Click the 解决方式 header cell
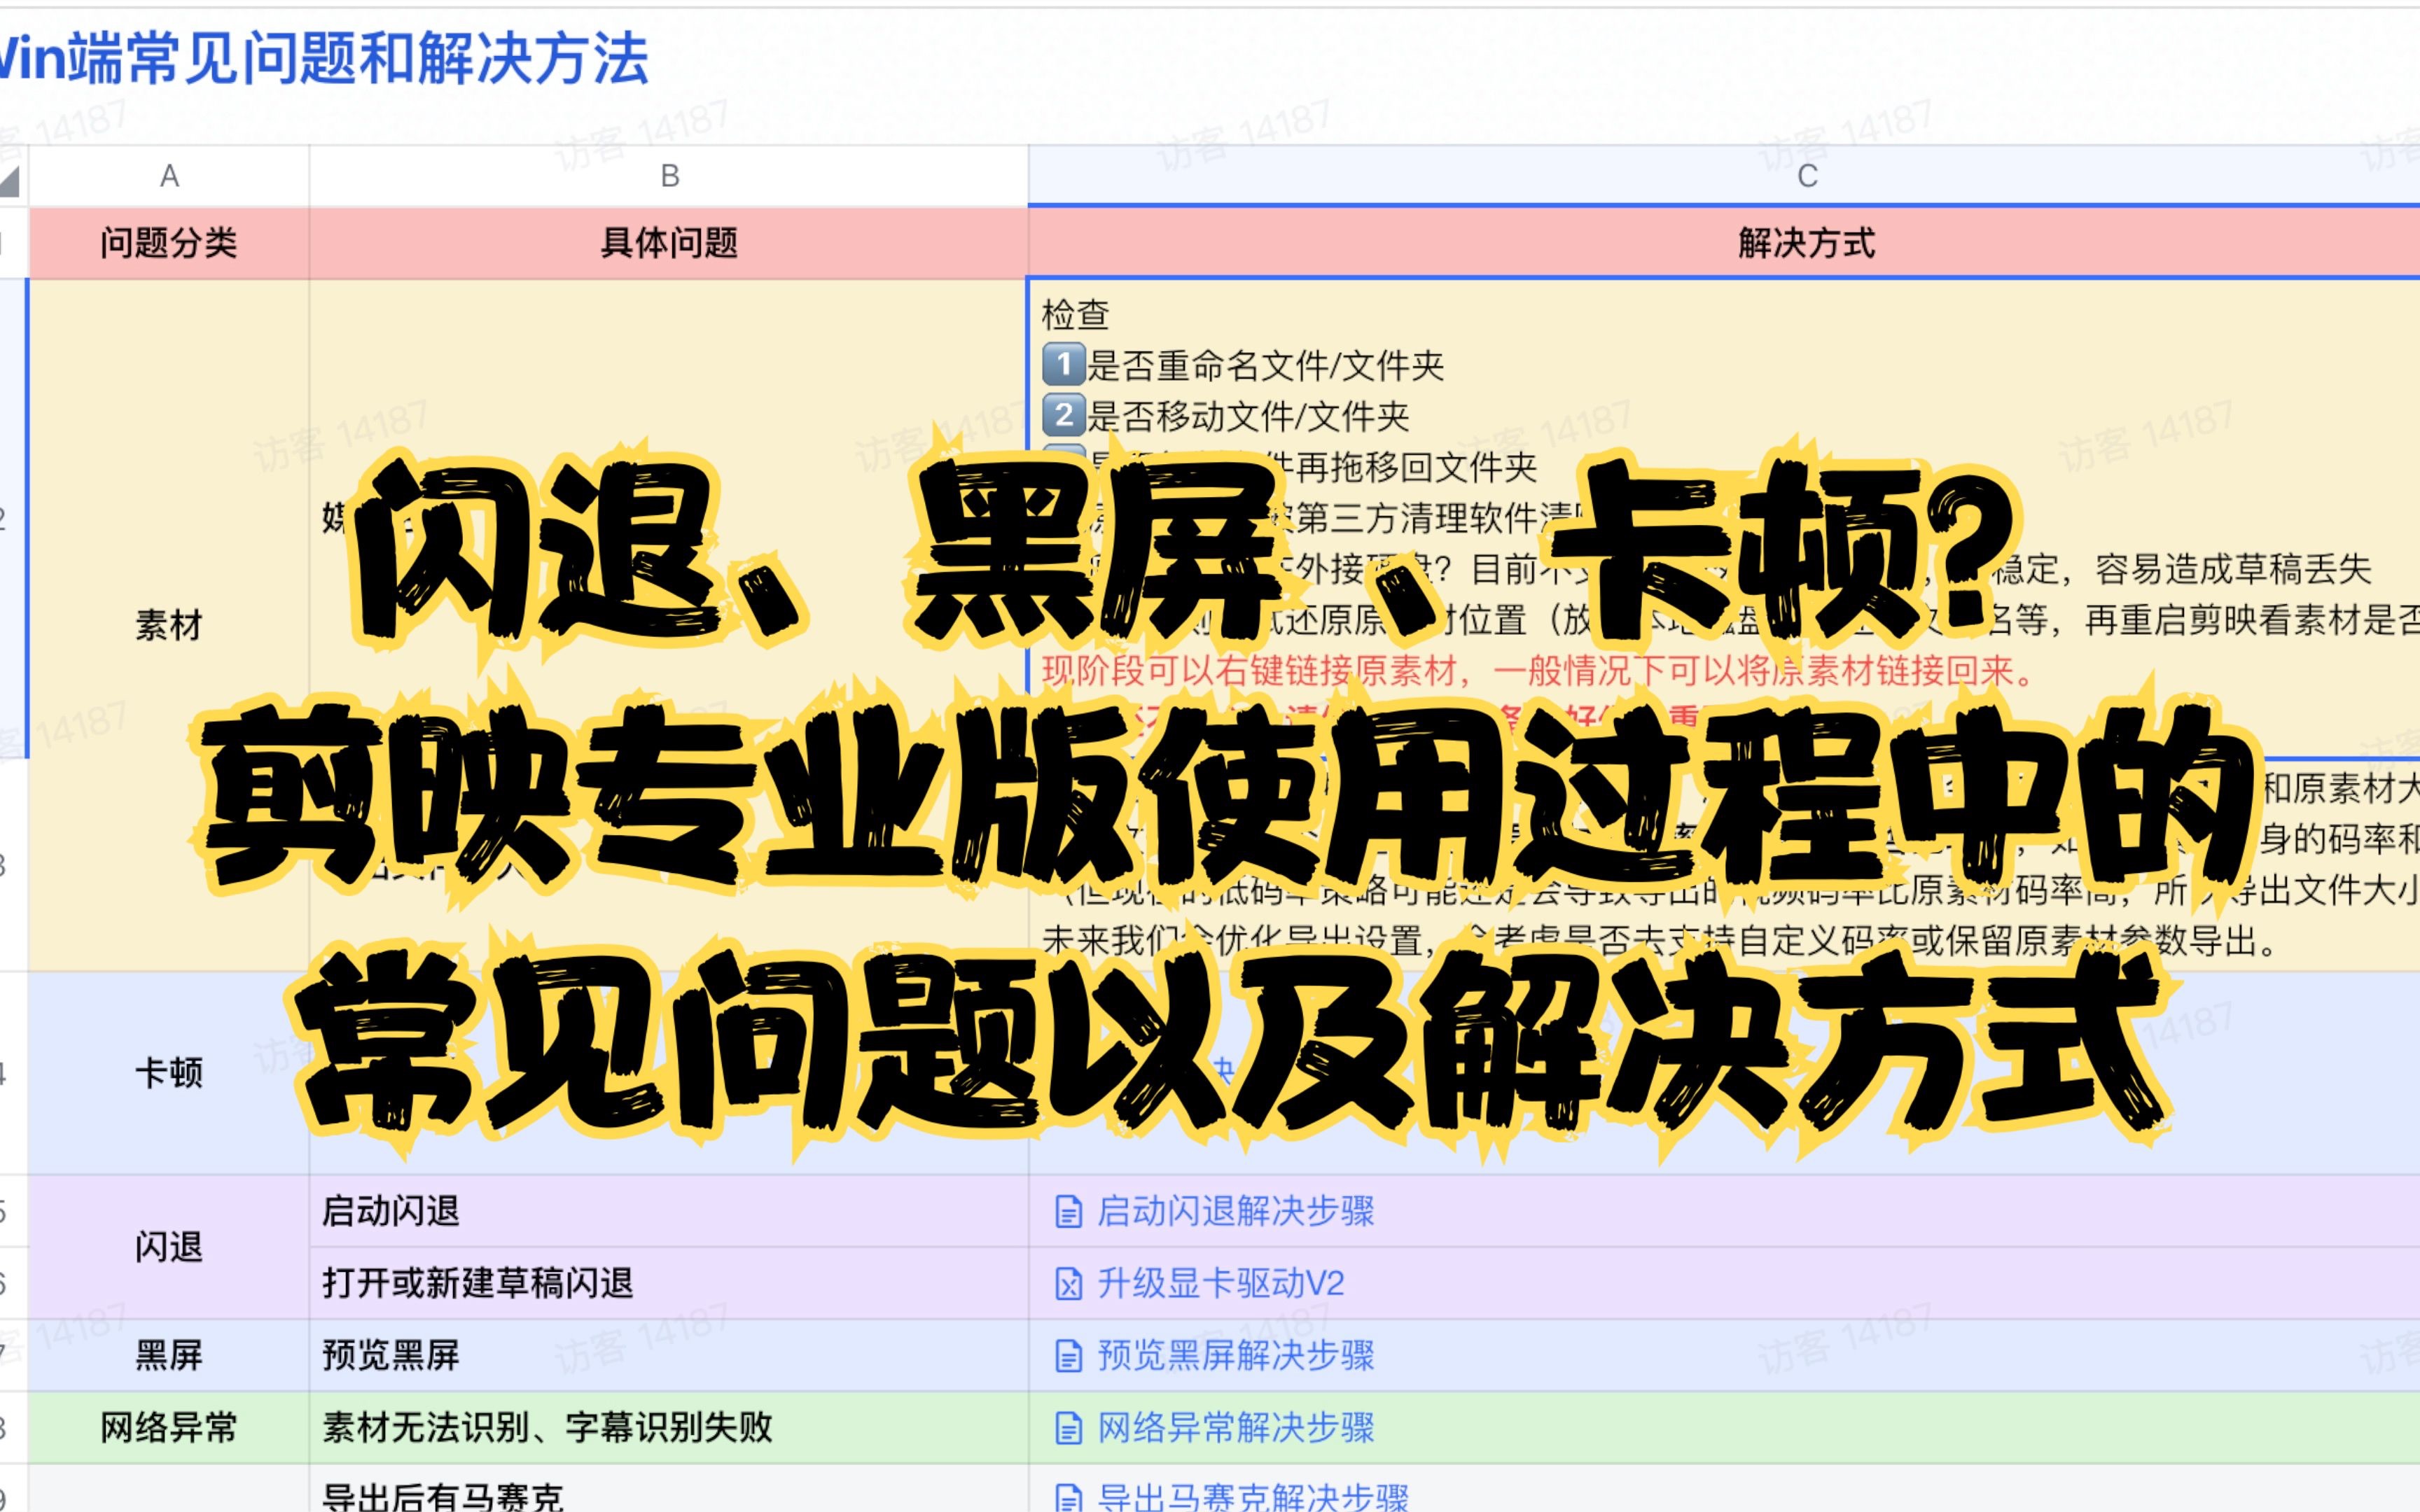 click(1724, 243)
